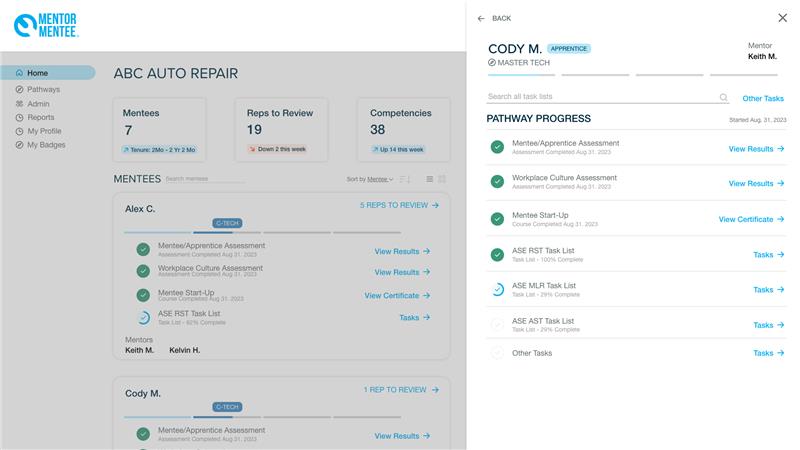Open the Reps to Review summary card
This screenshot has height=450, width=800.
click(x=281, y=130)
